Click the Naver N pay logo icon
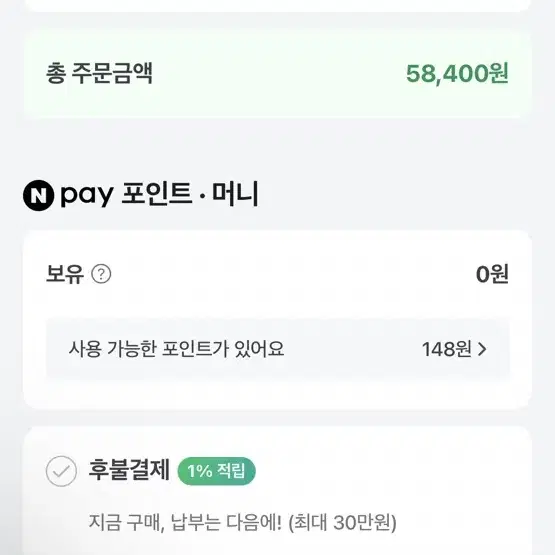Screen dimensions: 555x555 click(39, 195)
